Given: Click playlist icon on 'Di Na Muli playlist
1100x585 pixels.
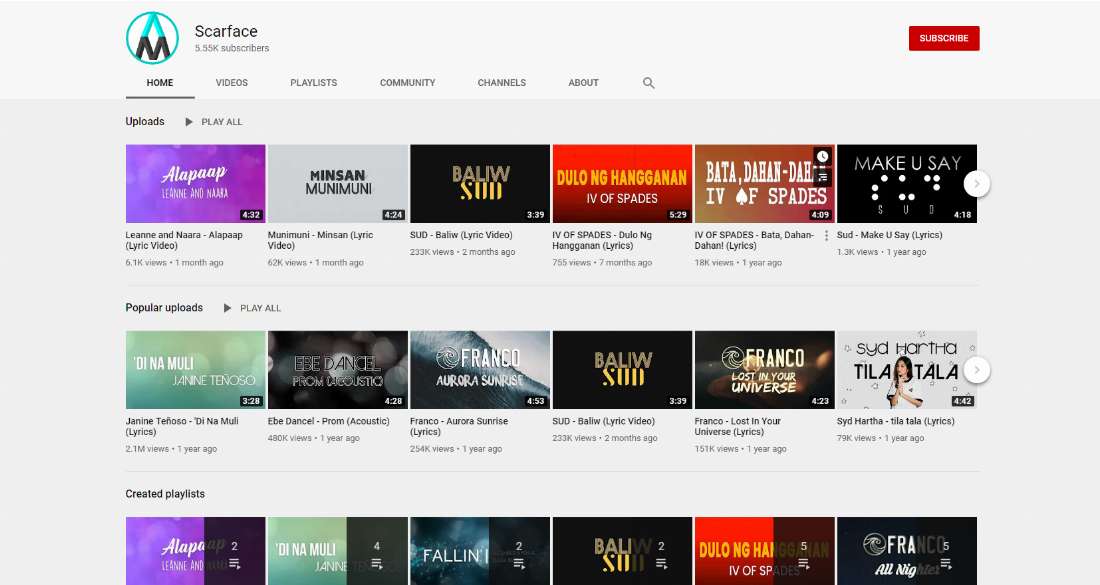Looking at the screenshot, I should click(377, 564).
